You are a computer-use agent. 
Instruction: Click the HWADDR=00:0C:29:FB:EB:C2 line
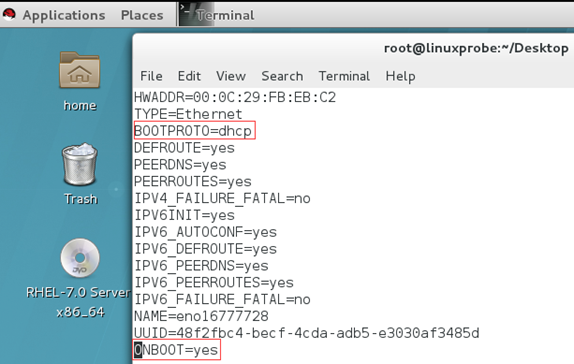click(x=235, y=97)
